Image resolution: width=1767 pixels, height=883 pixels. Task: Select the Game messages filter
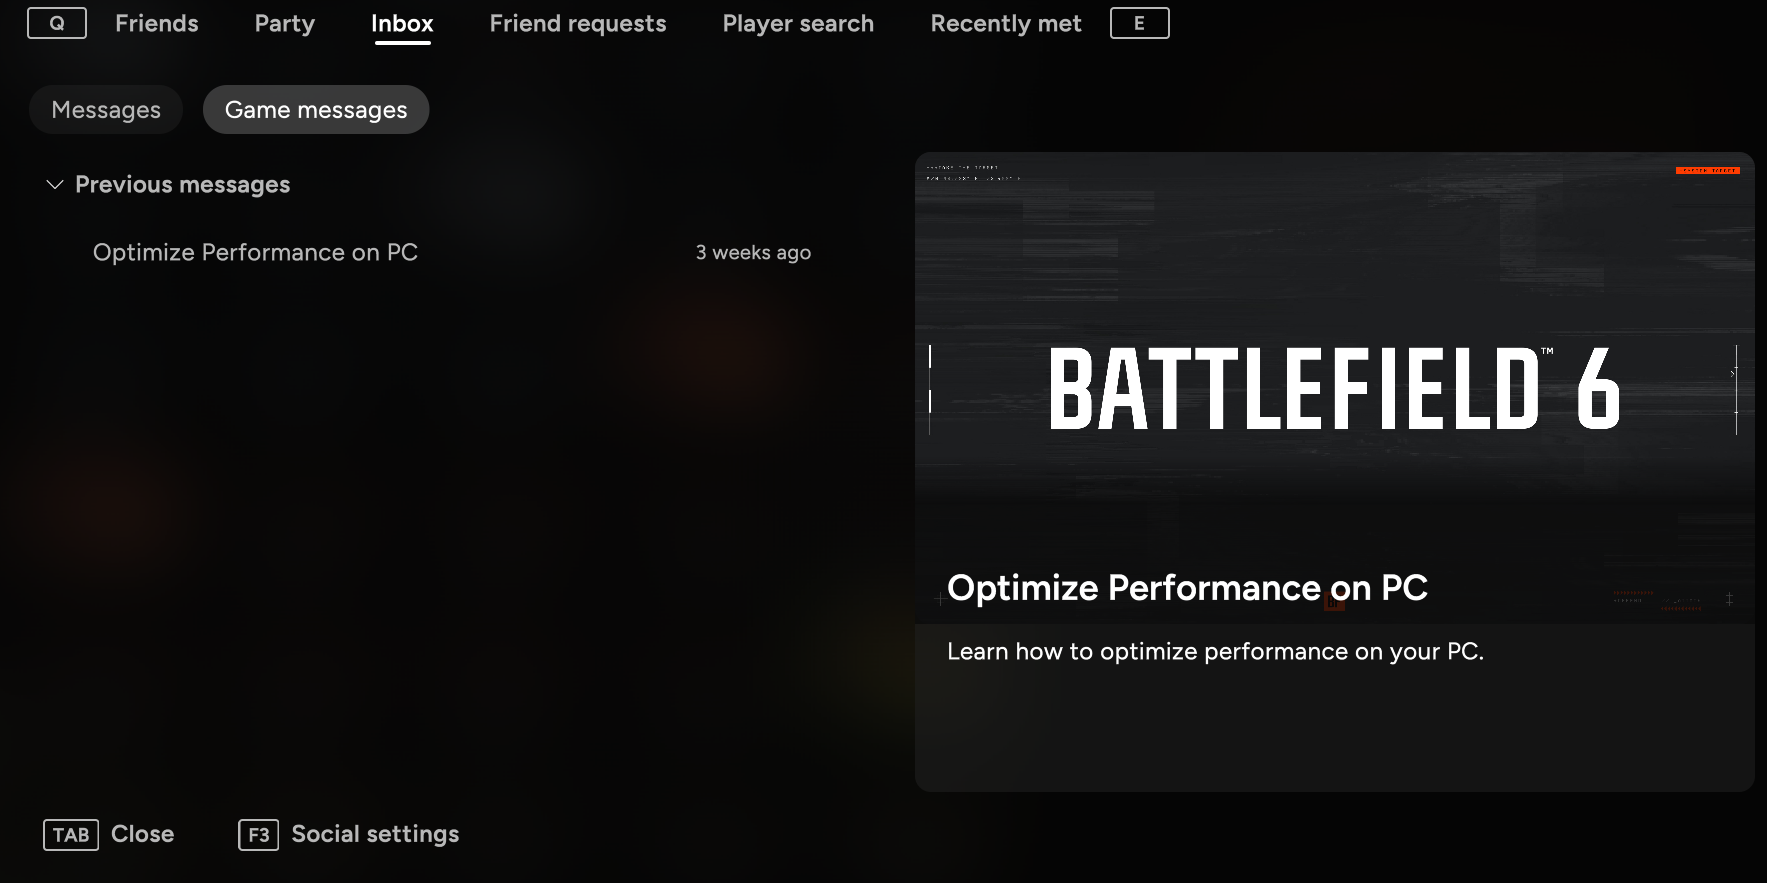(x=316, y=110)
